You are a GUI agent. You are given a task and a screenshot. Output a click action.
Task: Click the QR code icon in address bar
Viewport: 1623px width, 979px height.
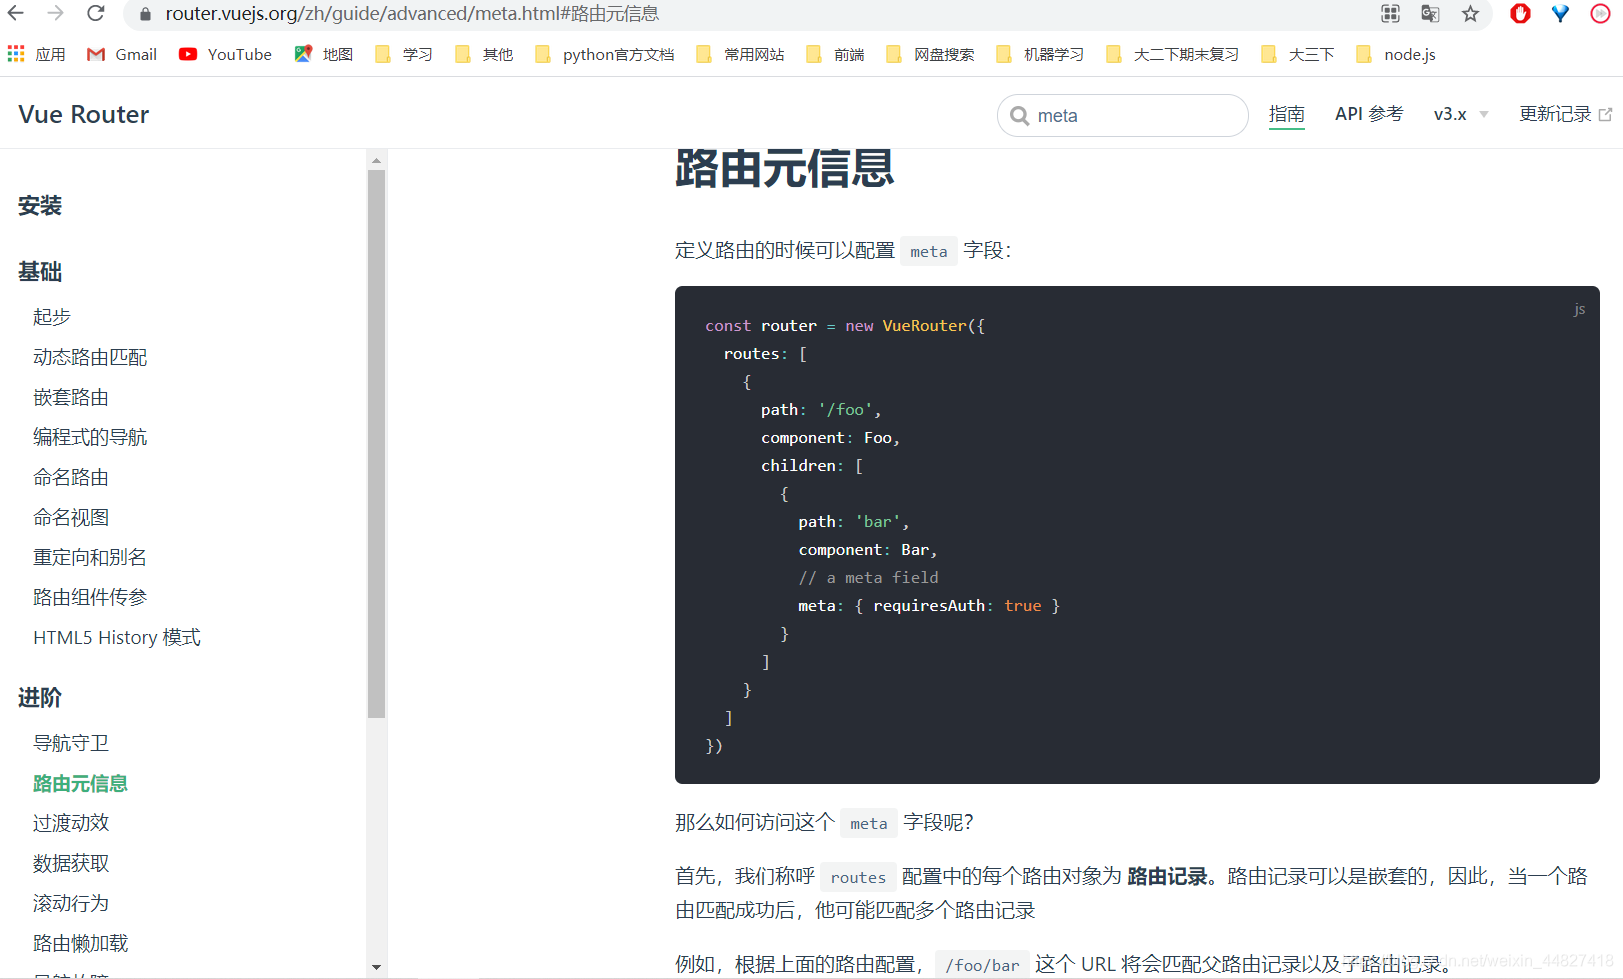1389,14
